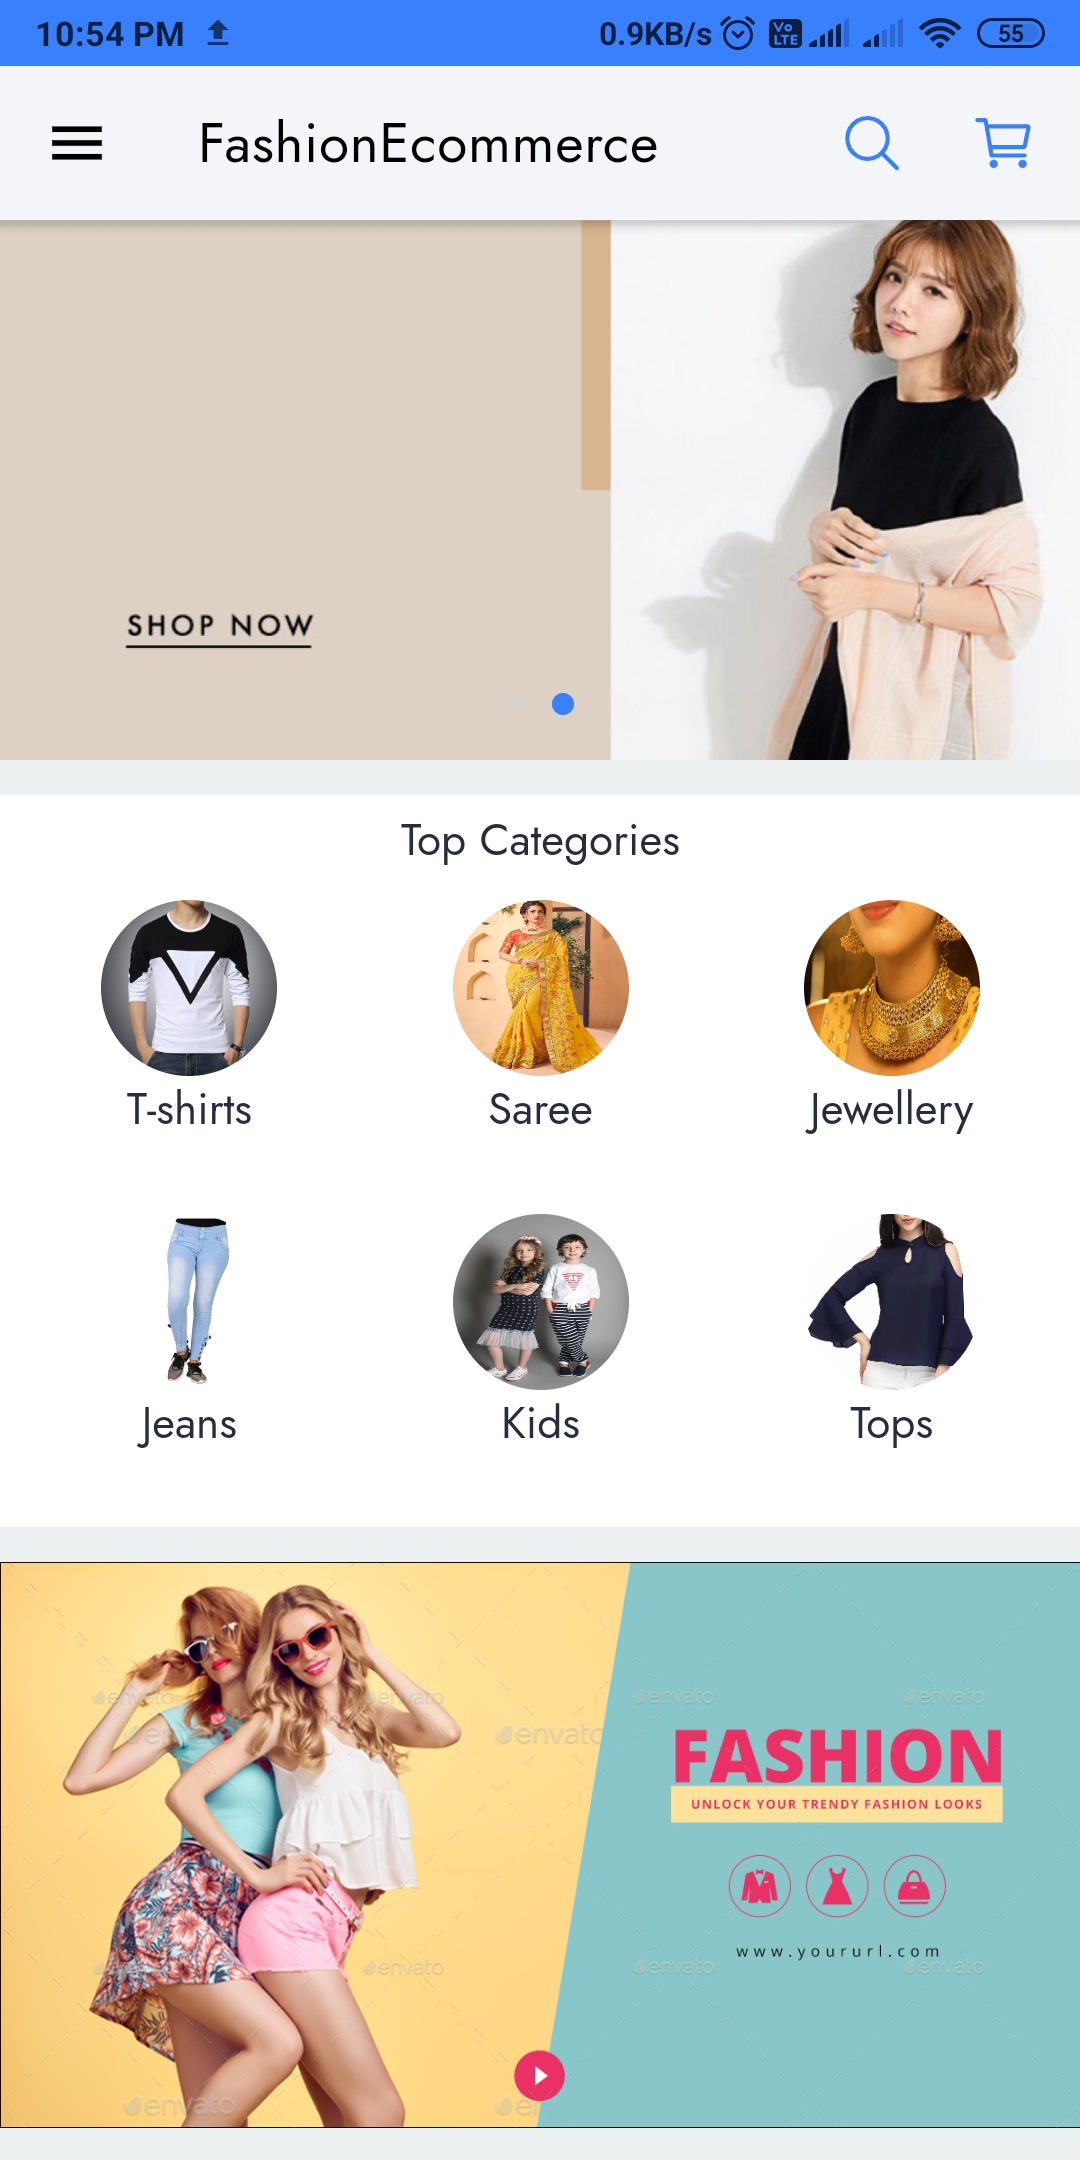Click the dress icon in banner
Image resolution: width=1080 pixels, height=2160 pixels.
tap(837, 1886)
